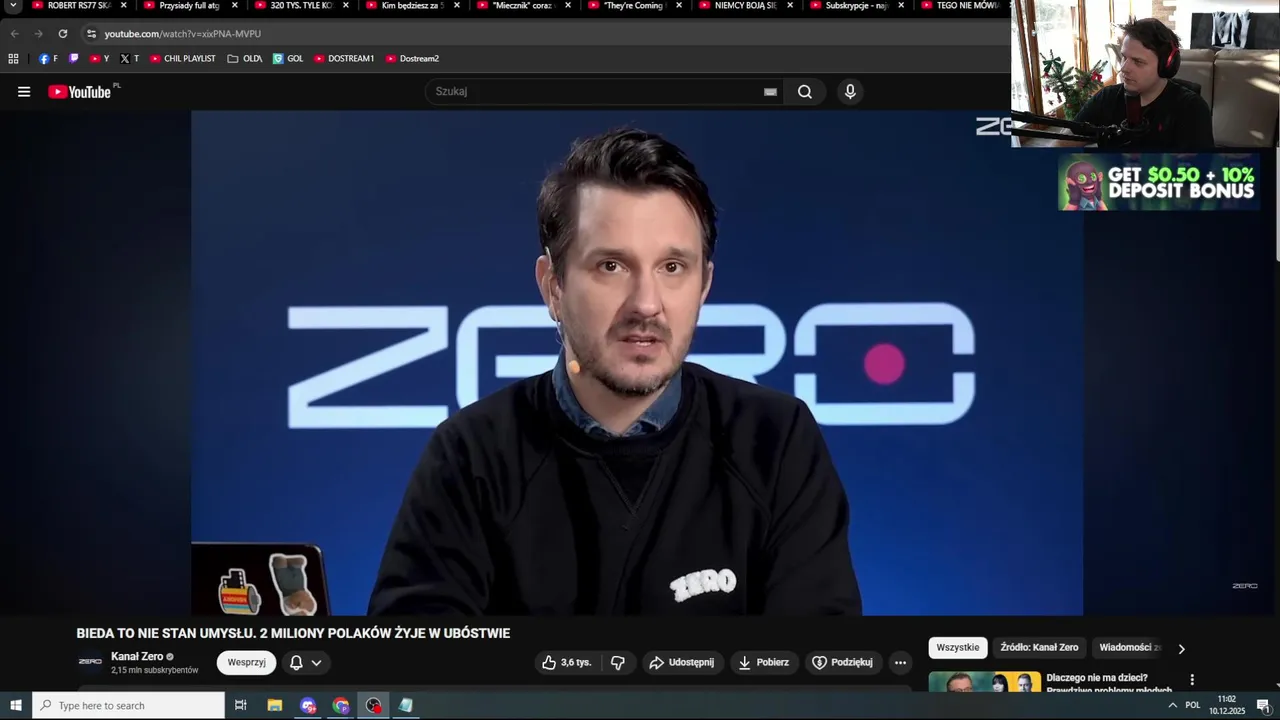1280x720 pixels.
Task: Open the apps grid in bookmarks bar
Action: 13,59
